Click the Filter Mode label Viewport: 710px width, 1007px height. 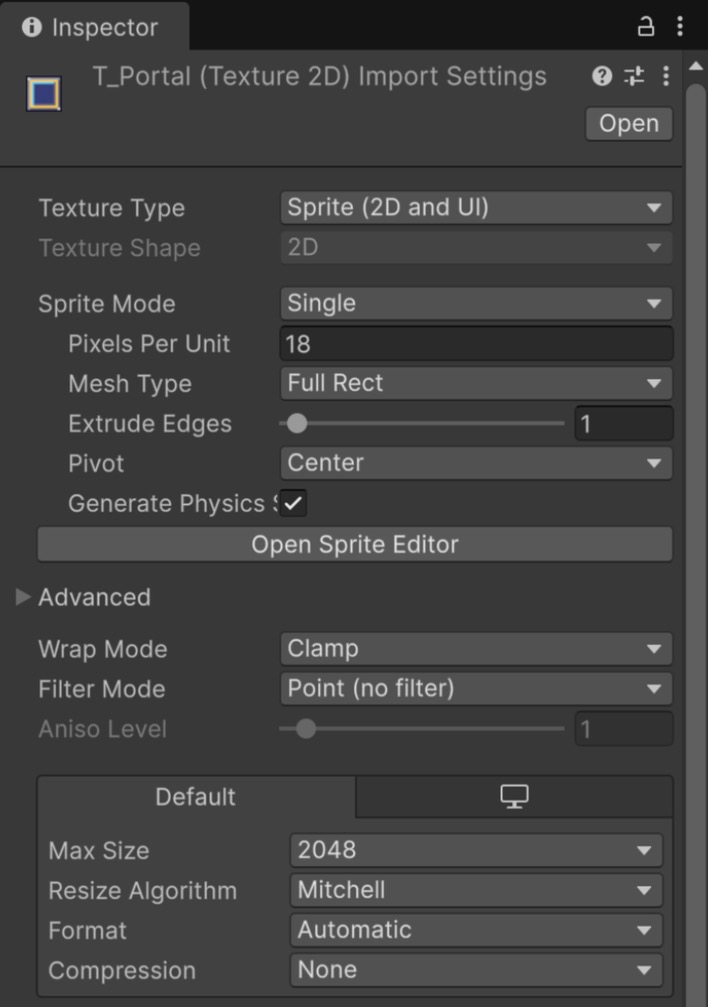101,689
